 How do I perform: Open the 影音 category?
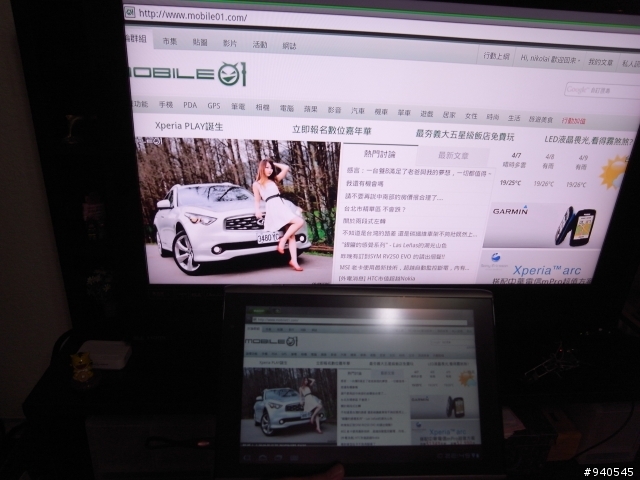click(x=334, y=110)
